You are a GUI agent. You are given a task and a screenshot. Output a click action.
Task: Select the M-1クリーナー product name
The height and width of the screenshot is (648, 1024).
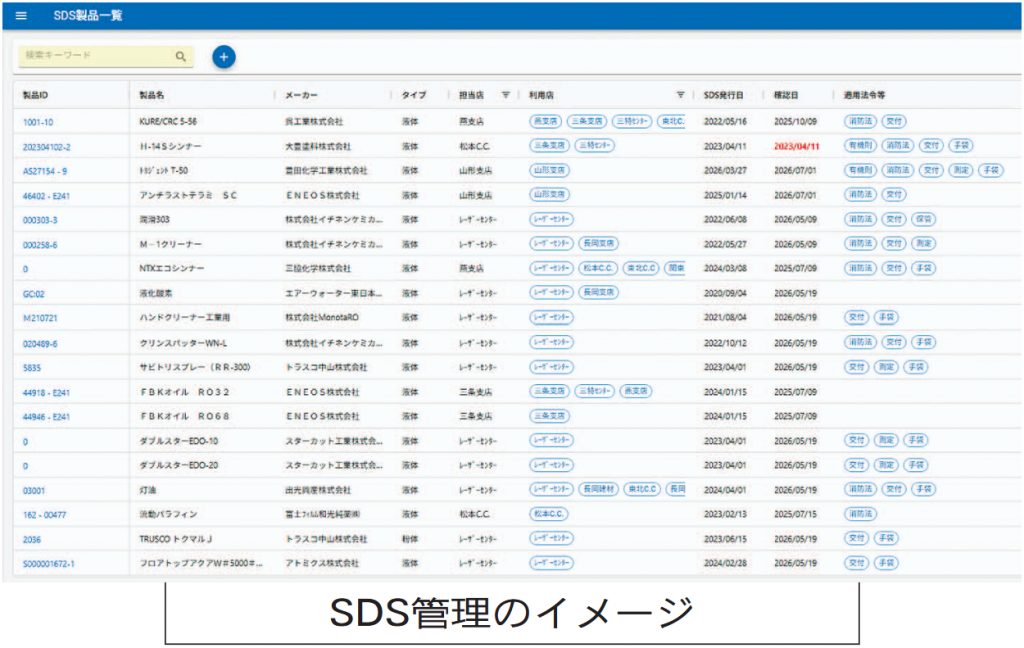click(170, 244)
